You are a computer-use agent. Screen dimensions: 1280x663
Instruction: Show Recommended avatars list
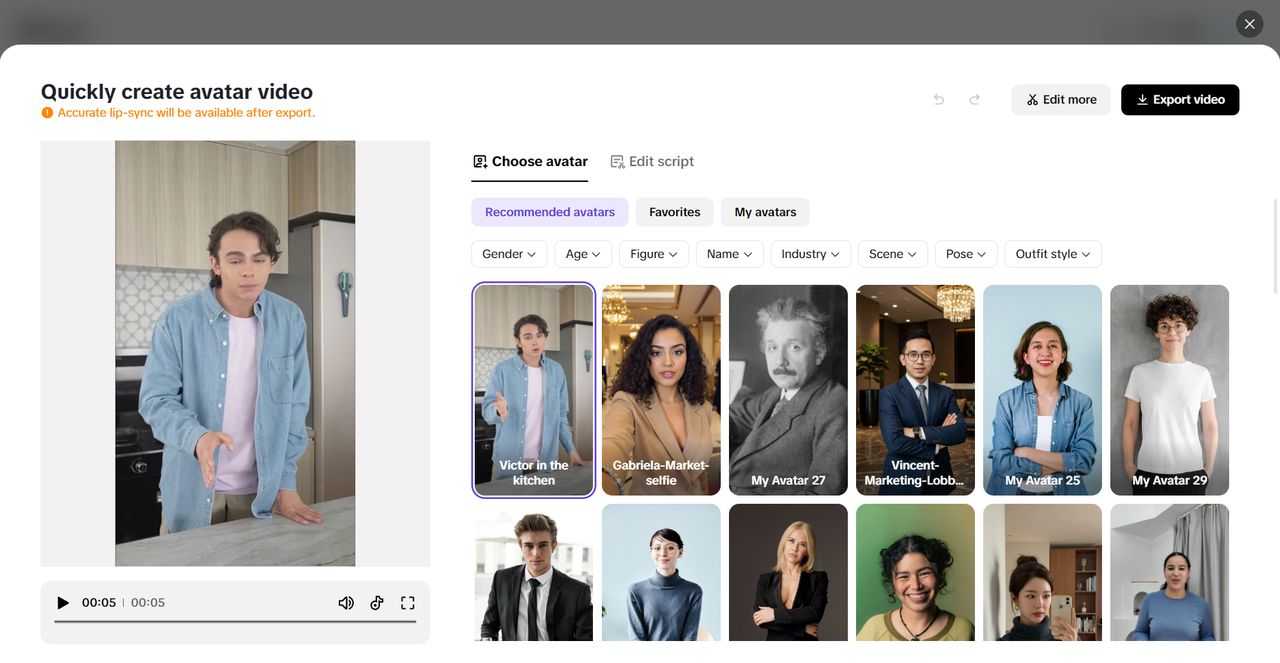(550, 212)
